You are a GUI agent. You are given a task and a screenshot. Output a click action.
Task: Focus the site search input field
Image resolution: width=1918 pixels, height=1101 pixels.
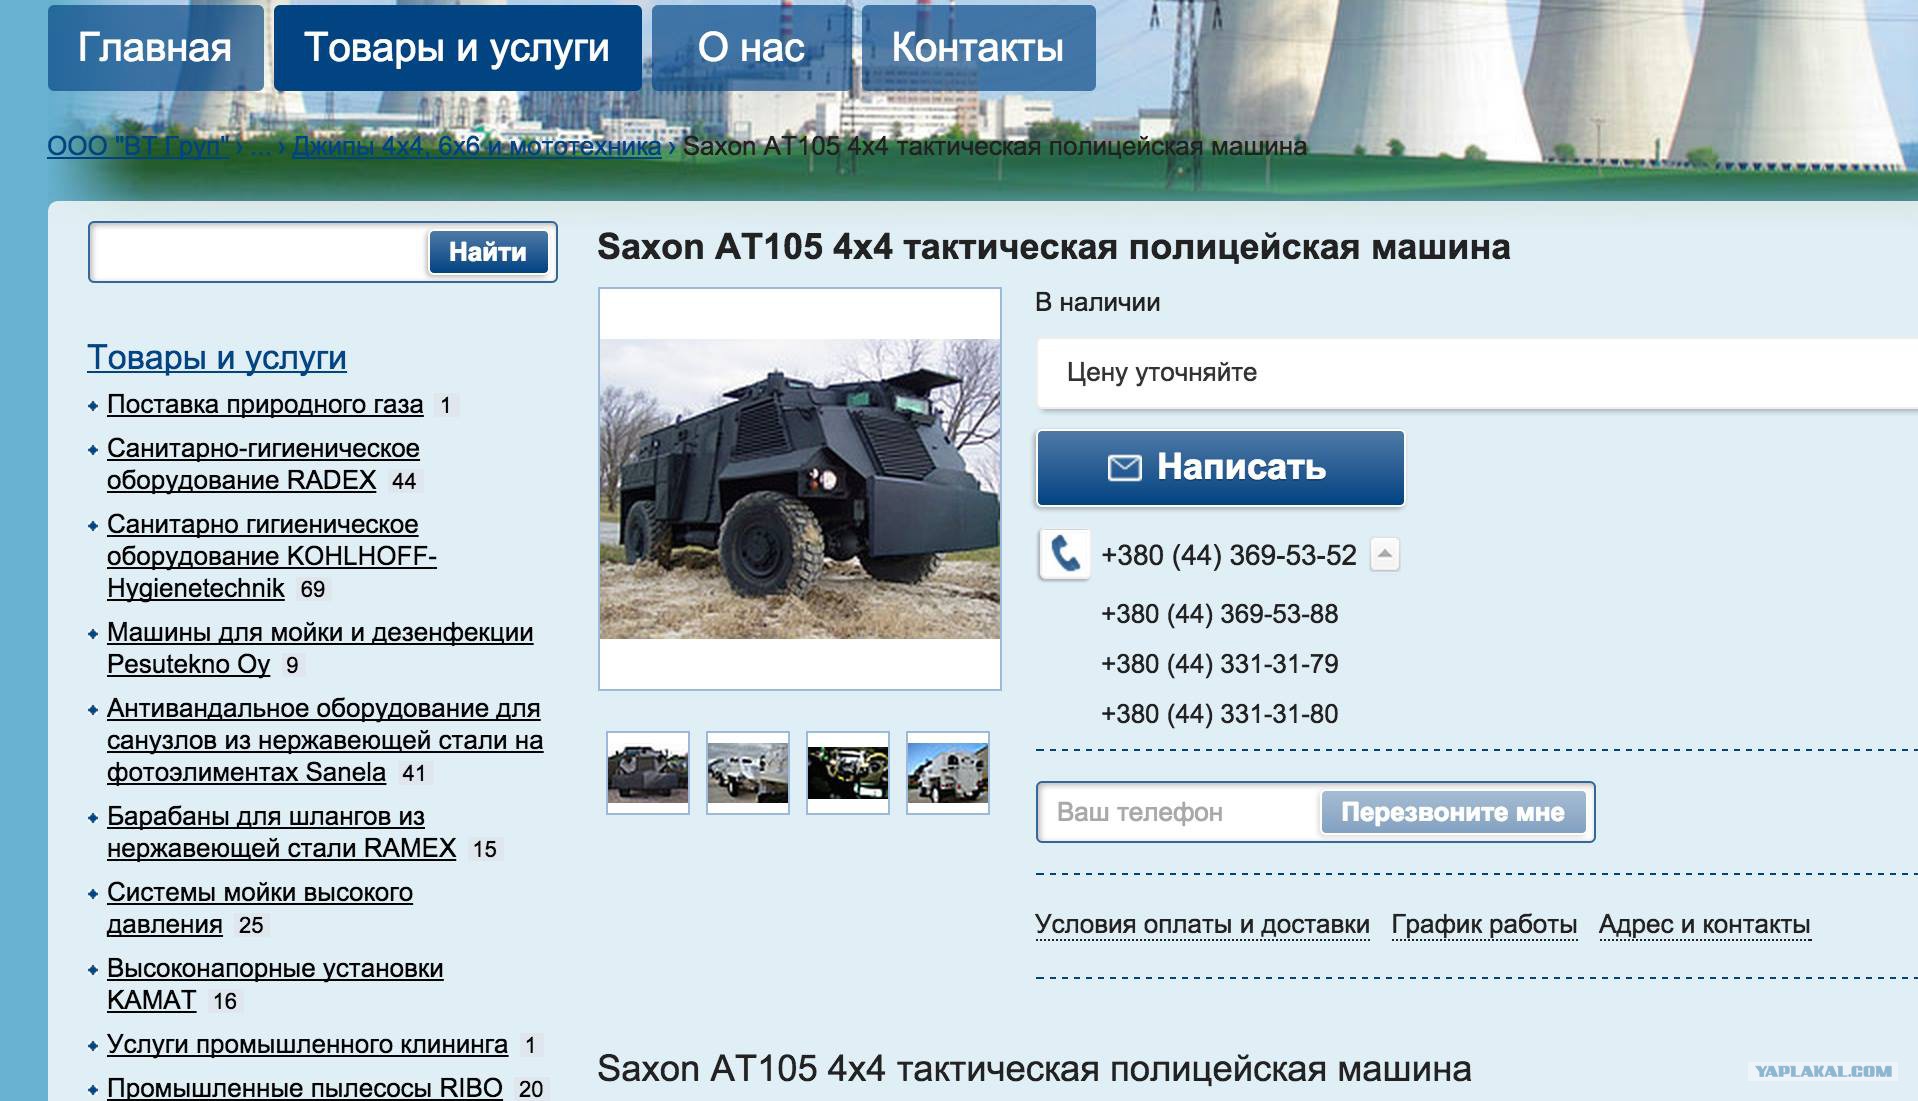(258, 252)
